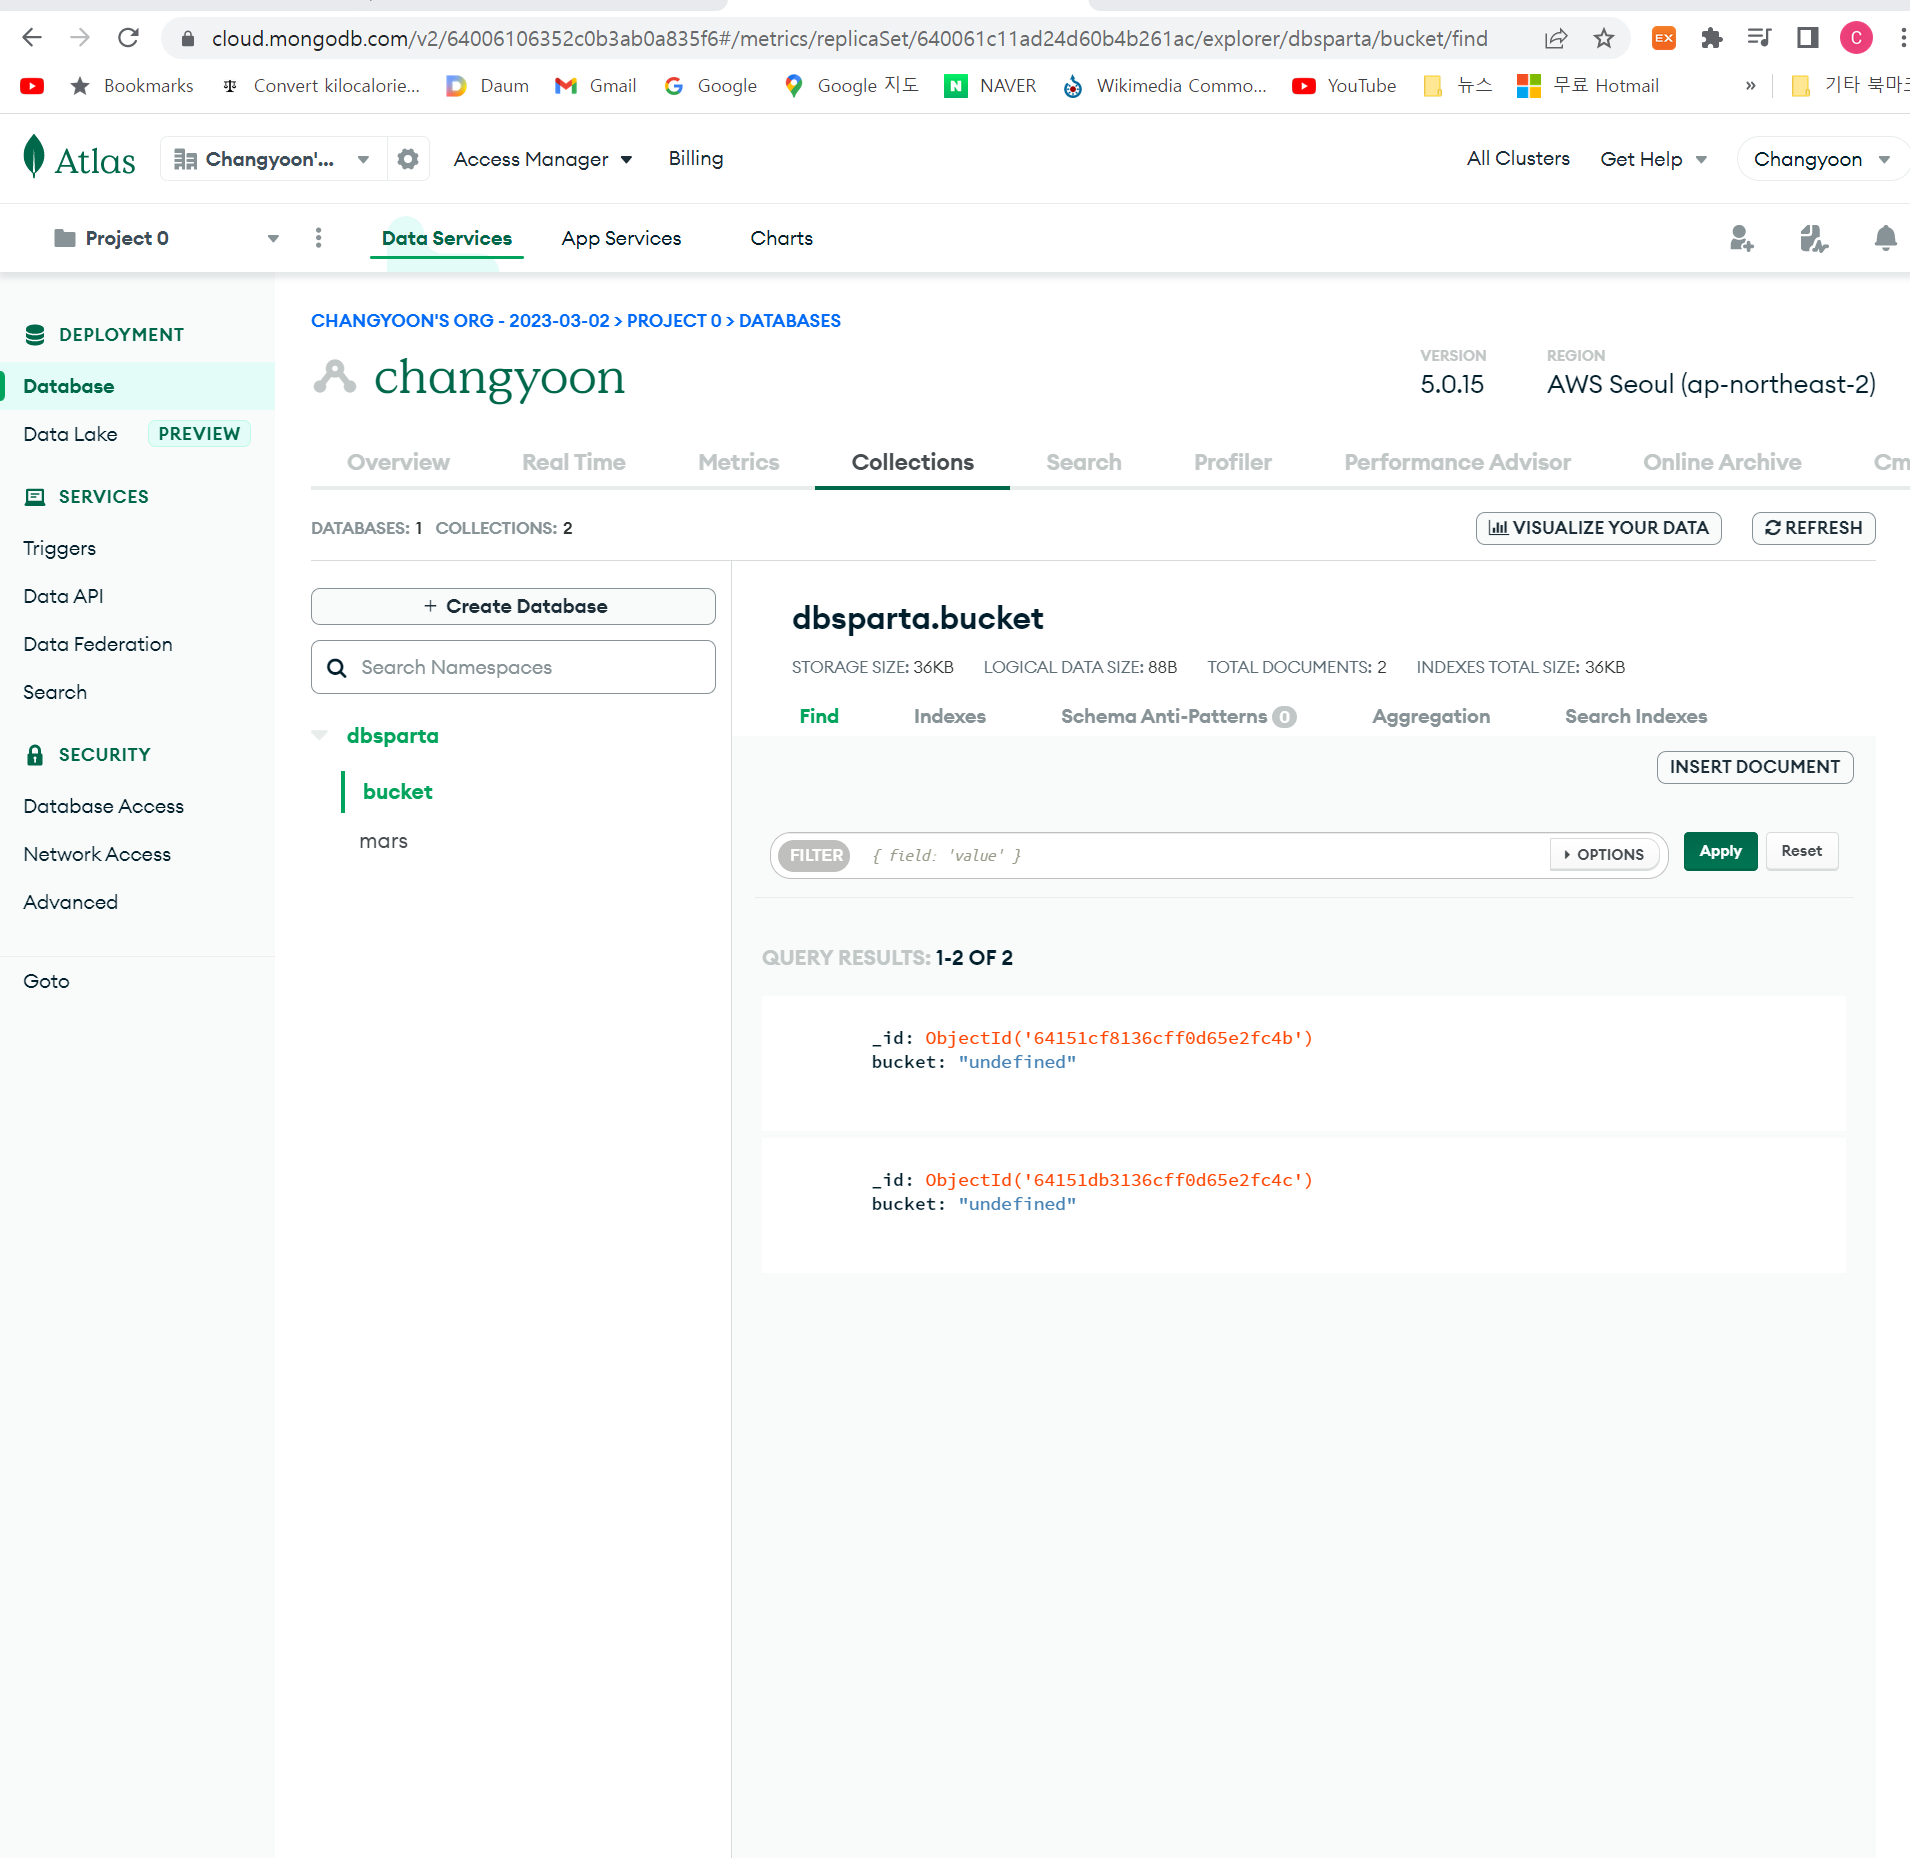The height and width of the screenshot is (1858, 1910).
Task: Select the bucket collection
Action: (398, 791)
